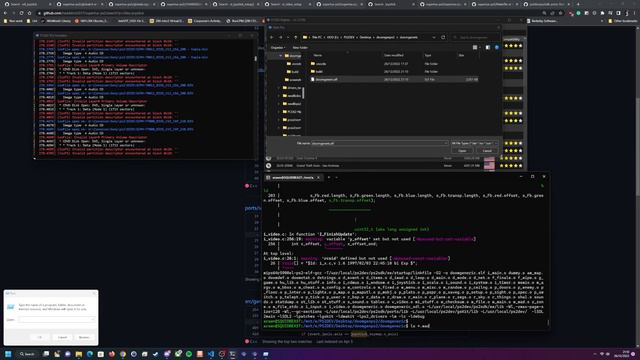Viewport: 640px width, 360px height.
Task: Open Visual Studio Code from the taskbar
Action: (x=211, y=354)
